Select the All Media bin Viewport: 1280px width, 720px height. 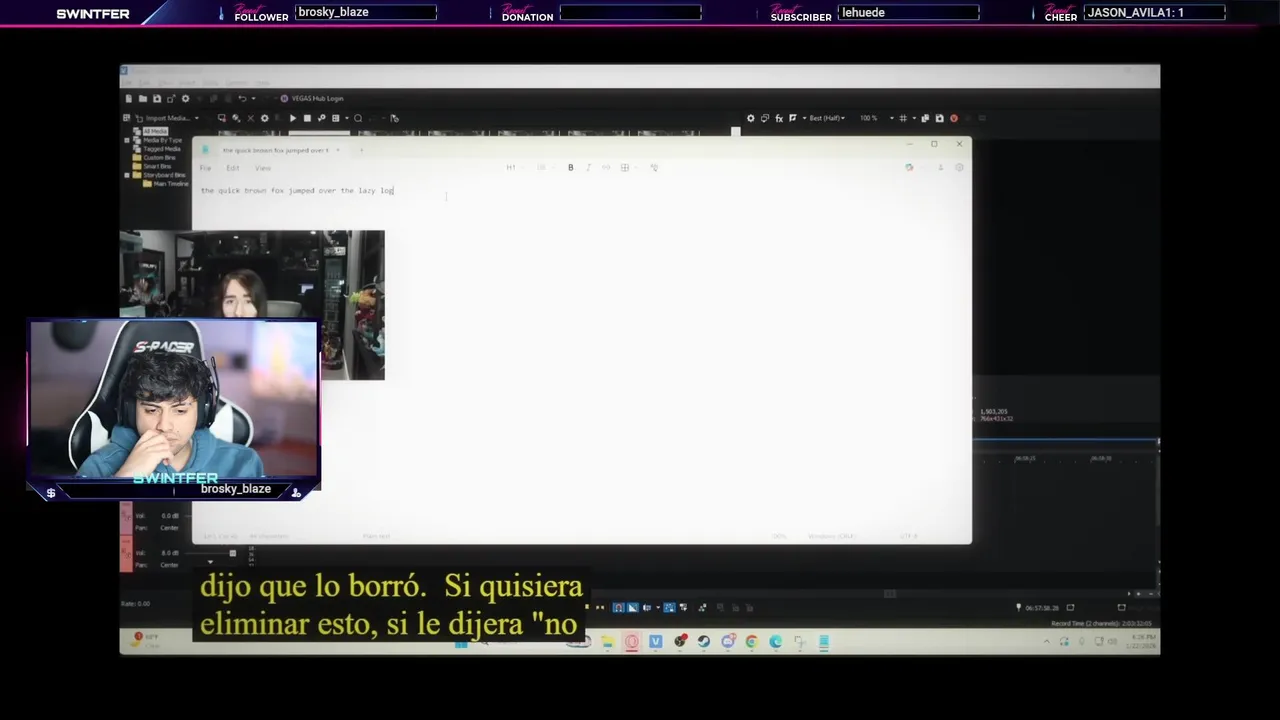(155, 131)
